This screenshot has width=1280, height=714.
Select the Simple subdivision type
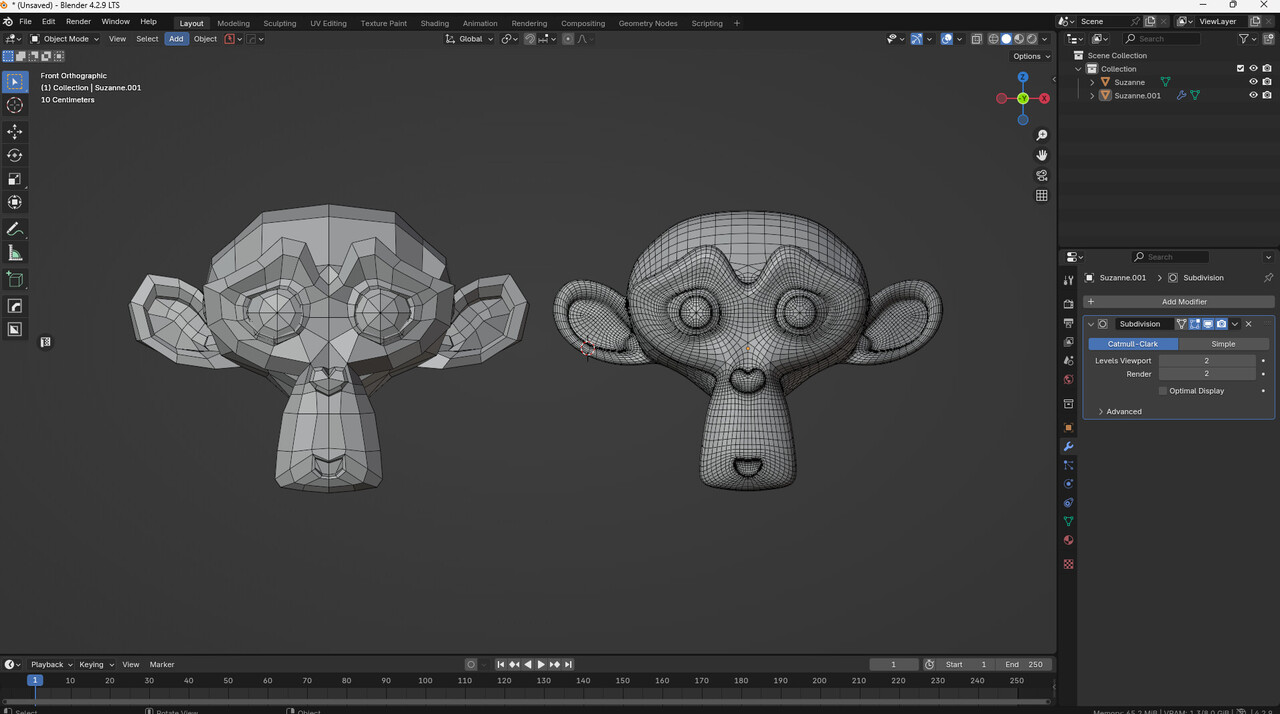(x=1223, y=343)
